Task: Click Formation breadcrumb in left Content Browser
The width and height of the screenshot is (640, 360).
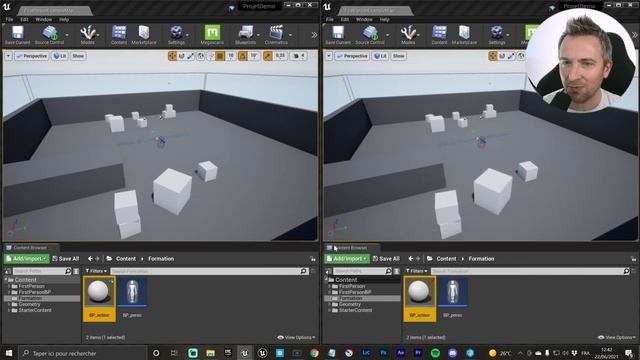Action: click(161, 259)
